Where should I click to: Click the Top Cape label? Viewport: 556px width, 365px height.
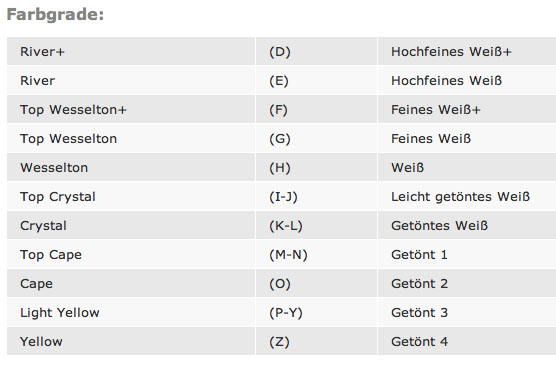(51, 255)
